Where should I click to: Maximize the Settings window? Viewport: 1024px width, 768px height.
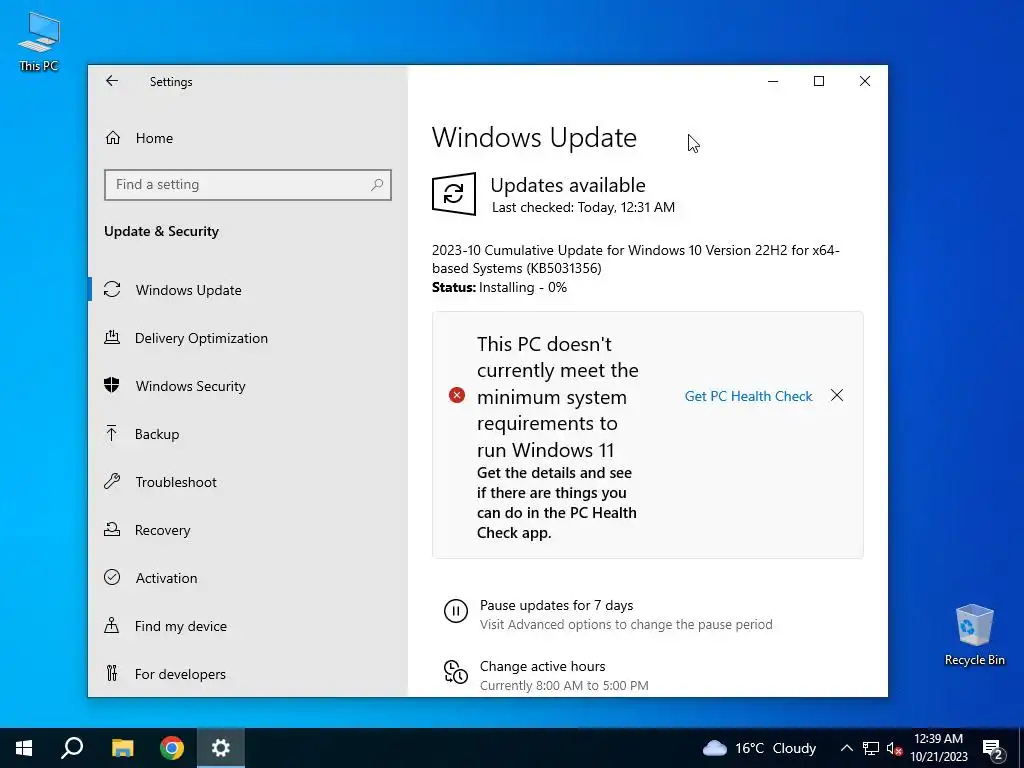point(818,81)
